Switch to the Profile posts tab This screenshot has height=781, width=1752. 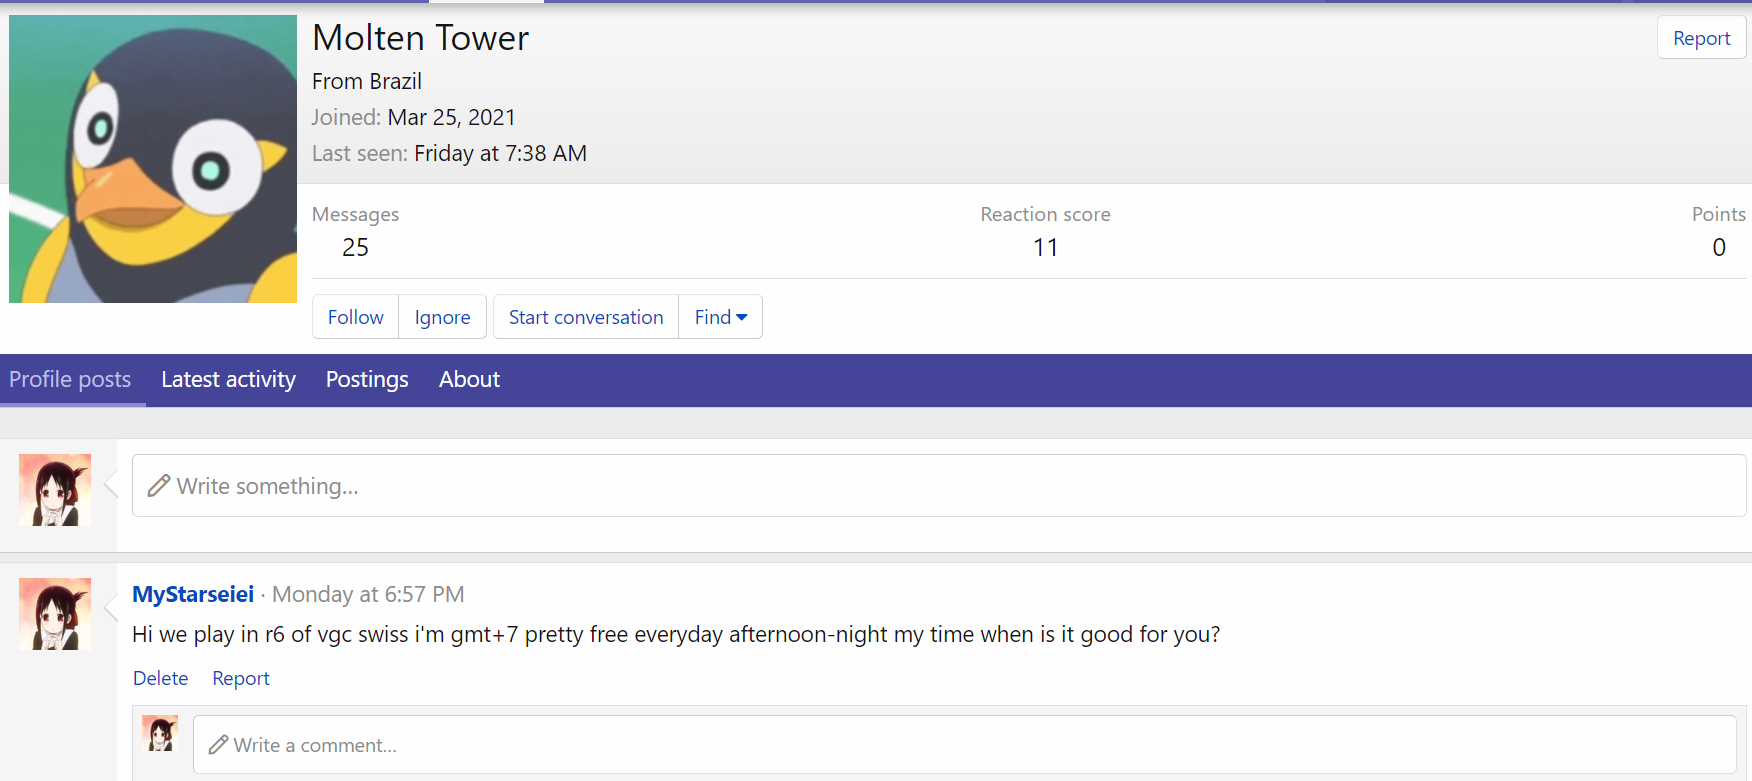pyautogui.click(x=70, y=380)
